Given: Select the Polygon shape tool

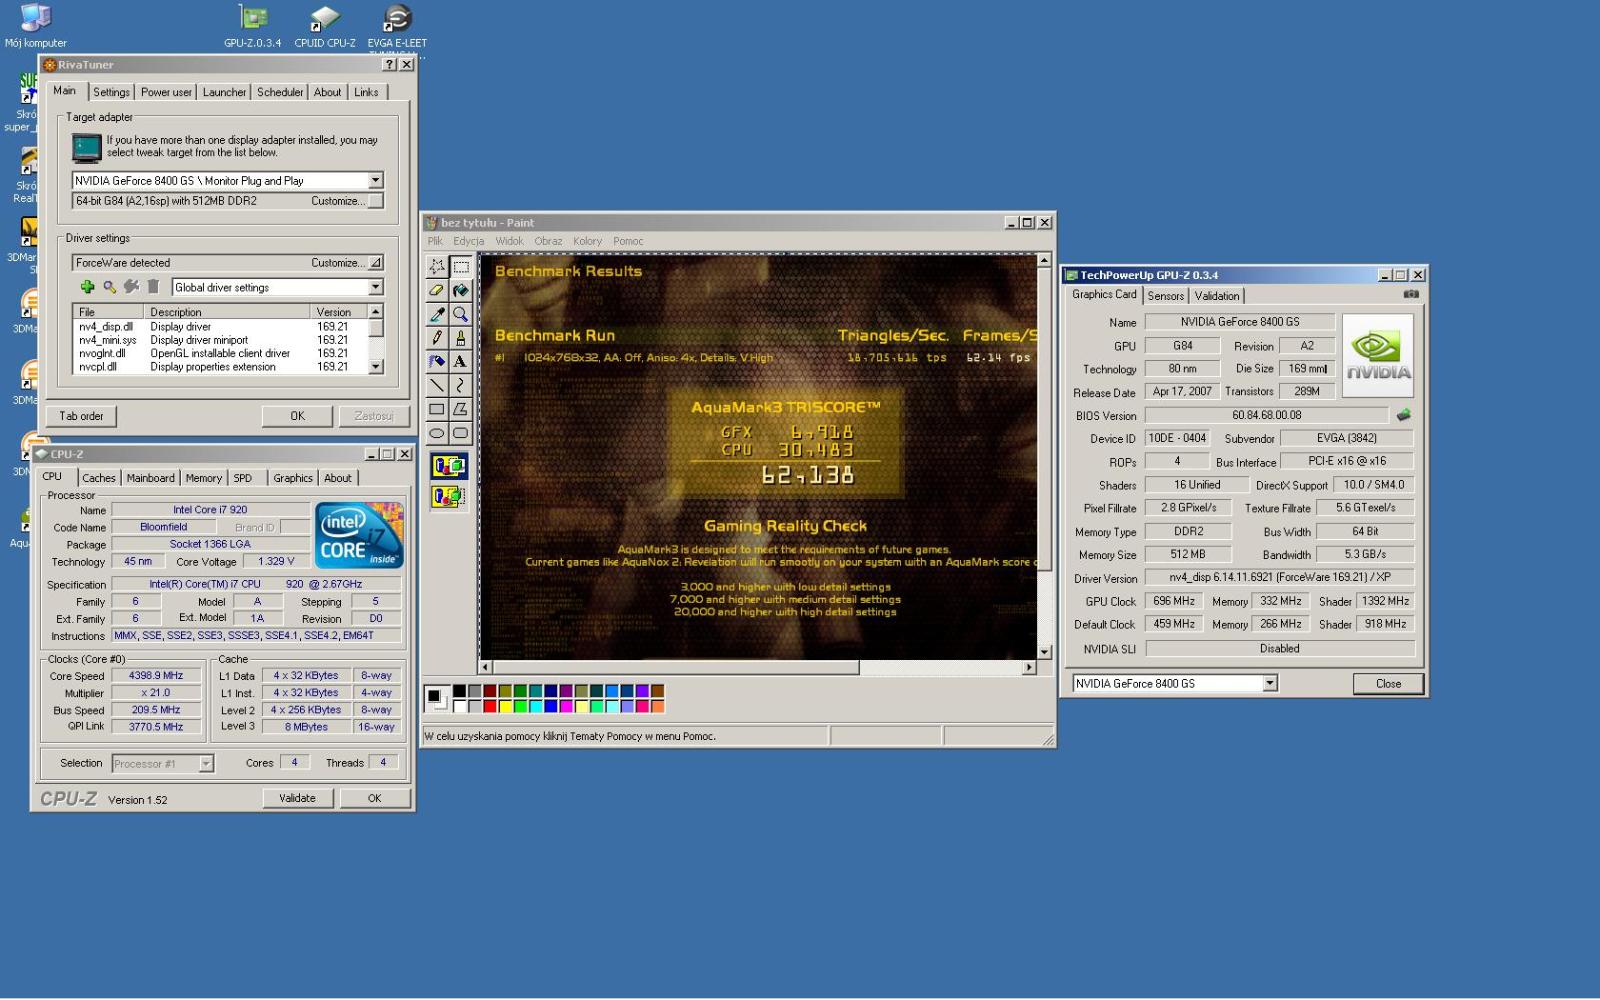Looking at the screenshot, I should click(460, 409).
